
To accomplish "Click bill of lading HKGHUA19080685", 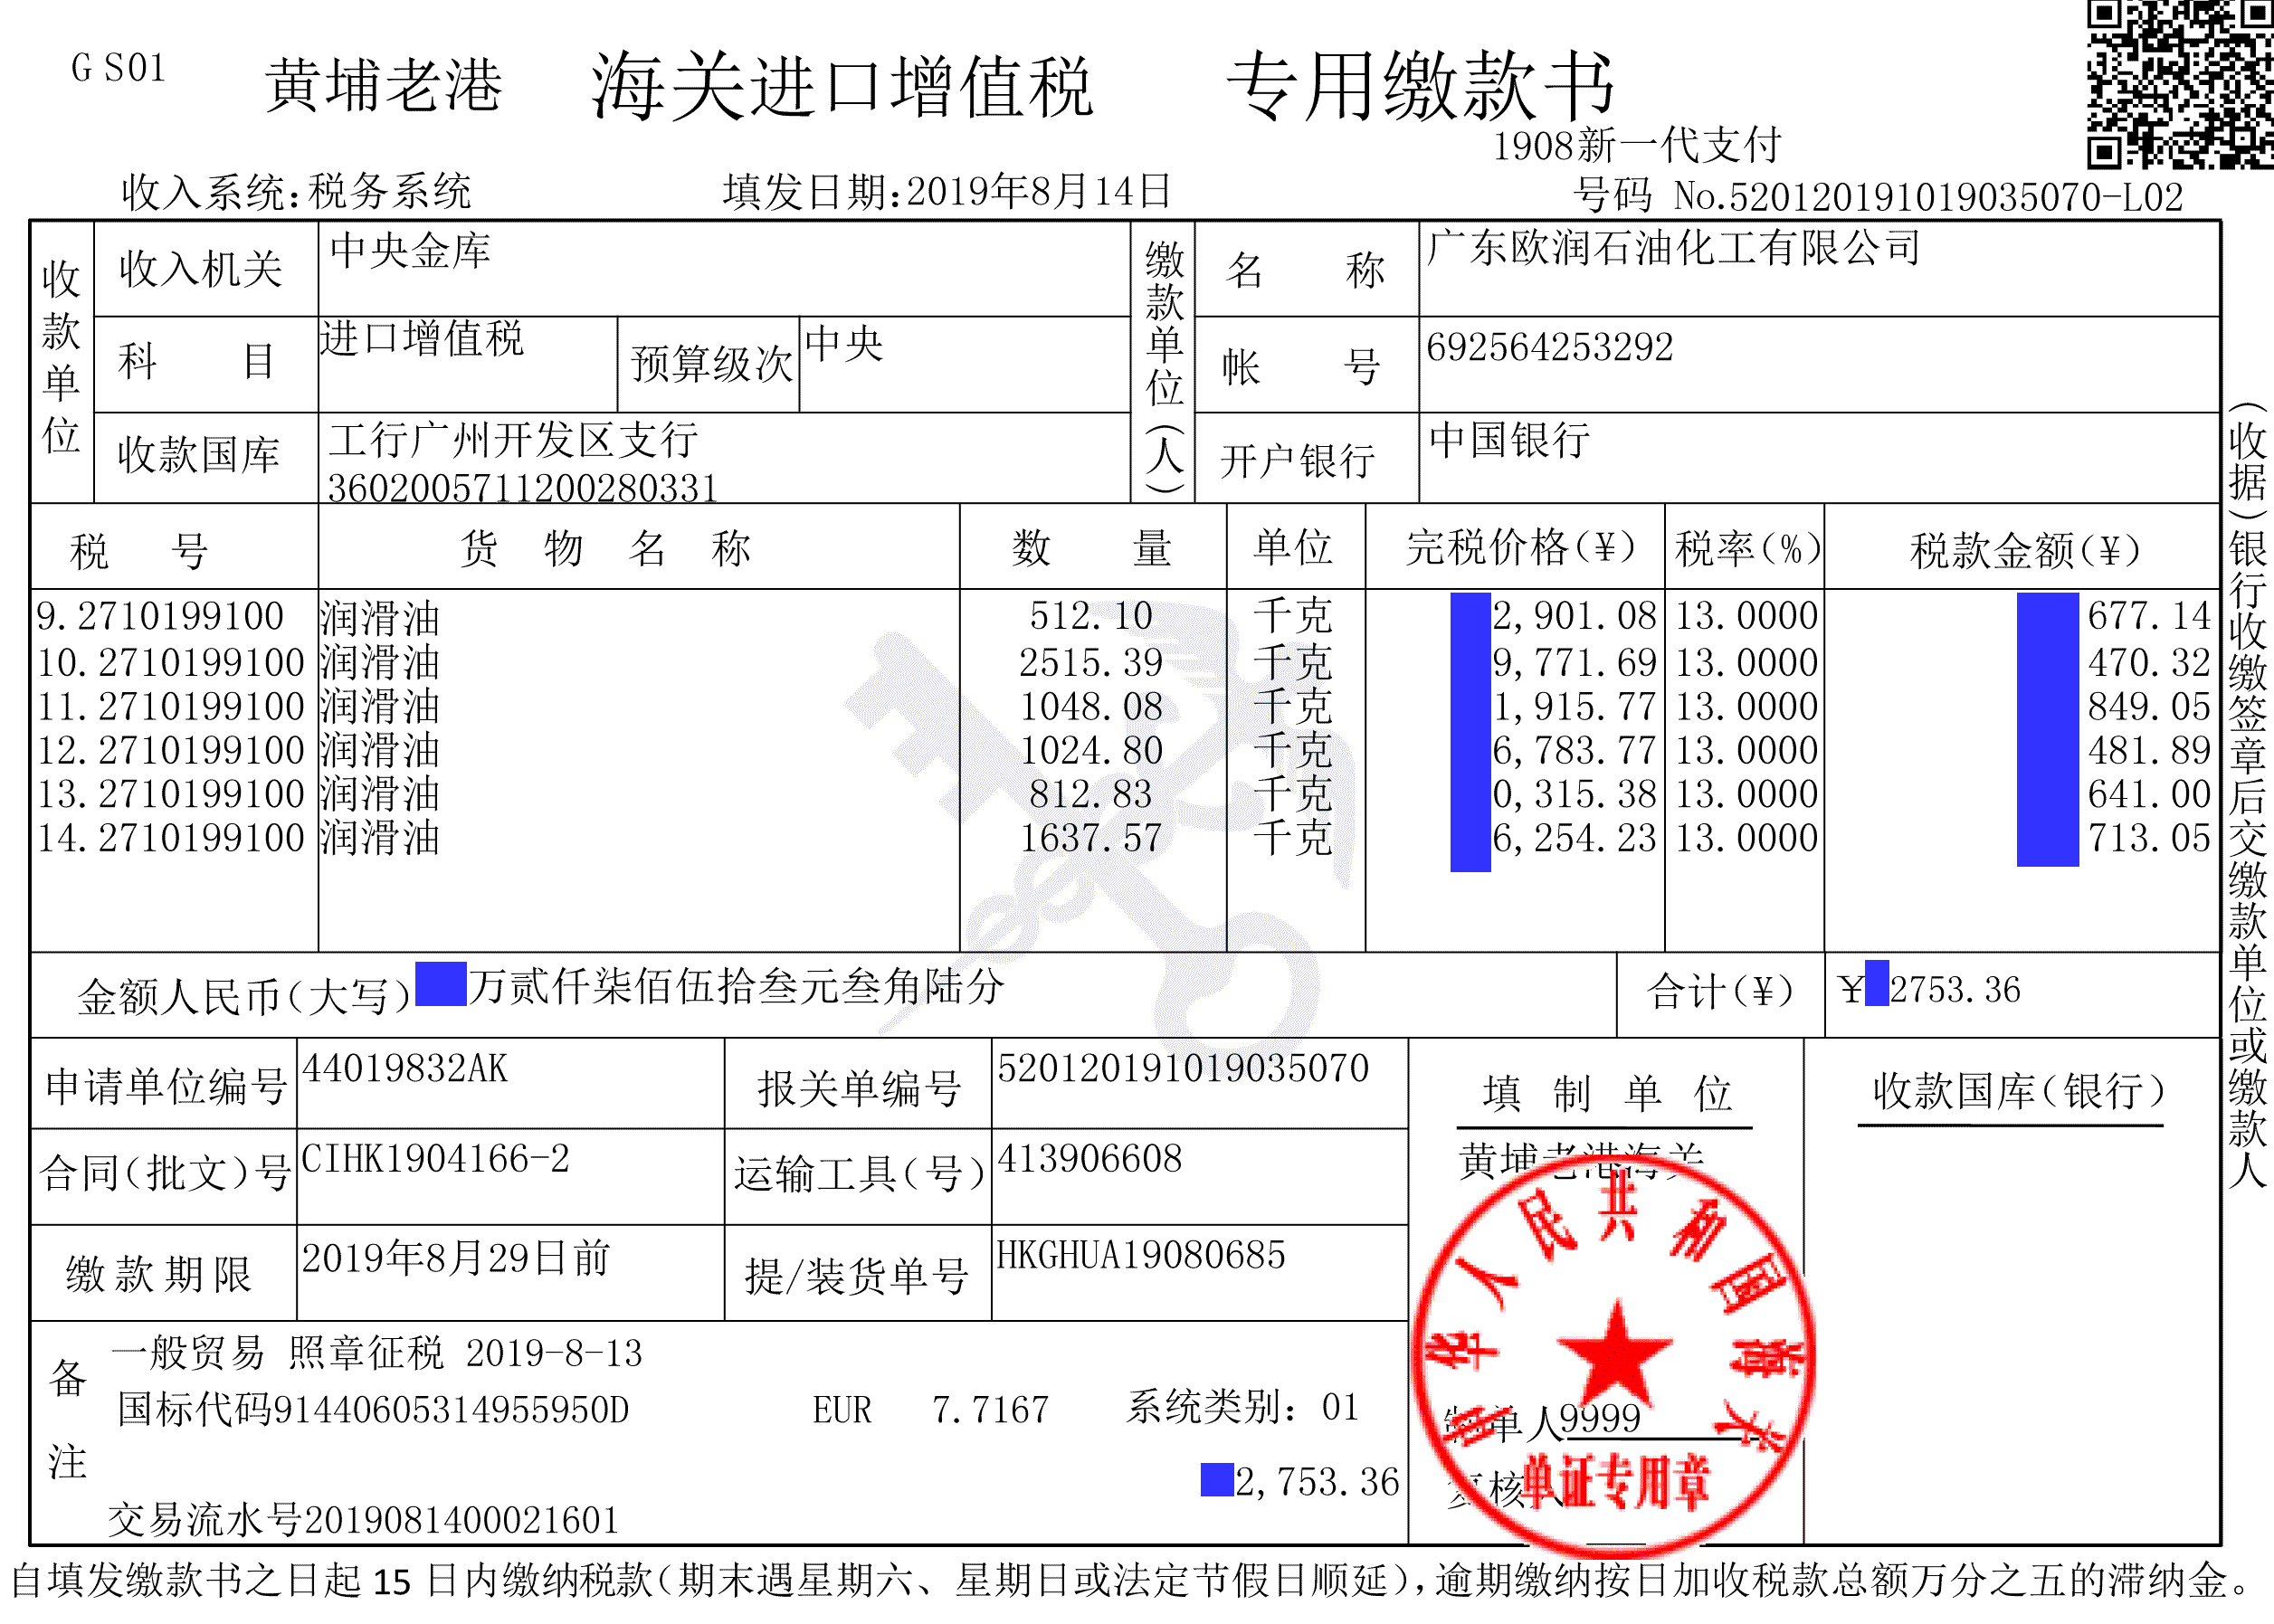I will (x=1141, y=1255).
